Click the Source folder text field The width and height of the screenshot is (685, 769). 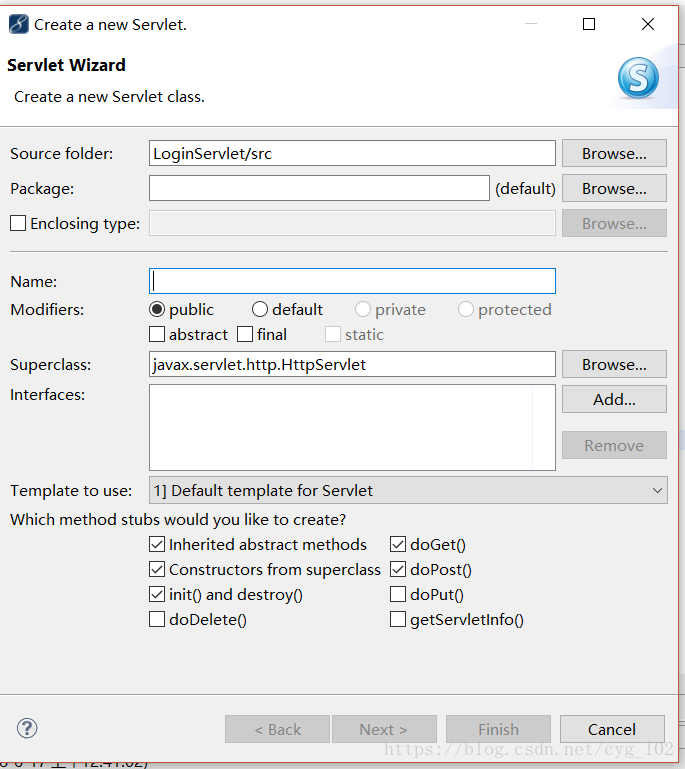pos(352,154)
